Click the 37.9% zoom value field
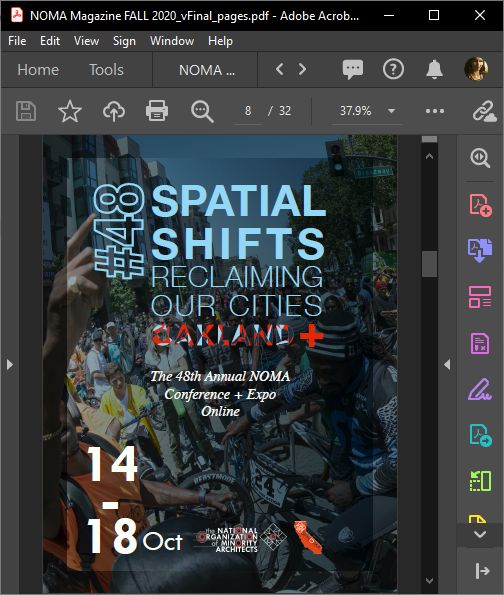This screenshot has height=595, width=504. [355, 111]
